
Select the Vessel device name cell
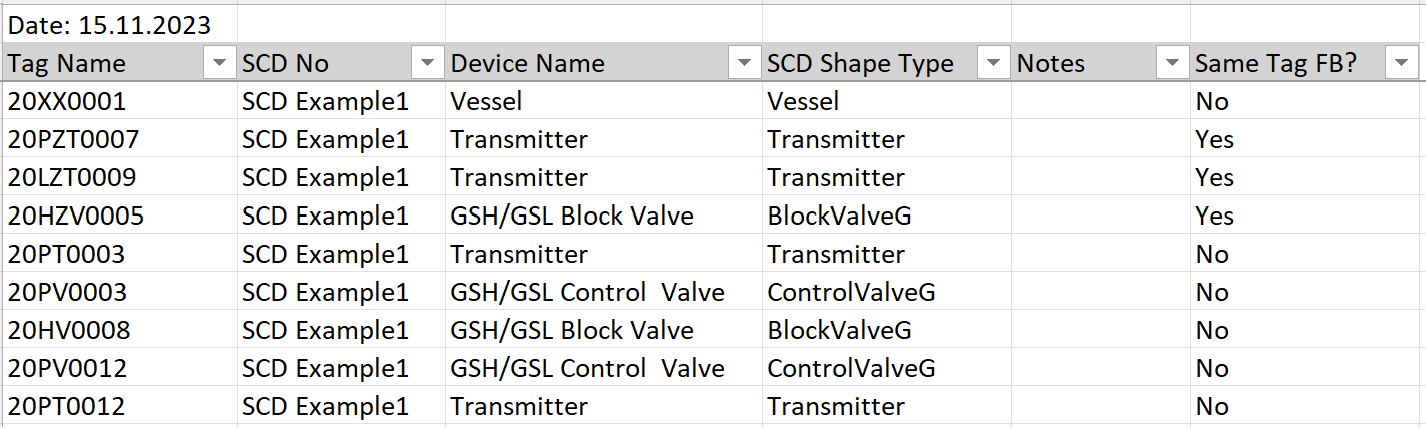604,101
